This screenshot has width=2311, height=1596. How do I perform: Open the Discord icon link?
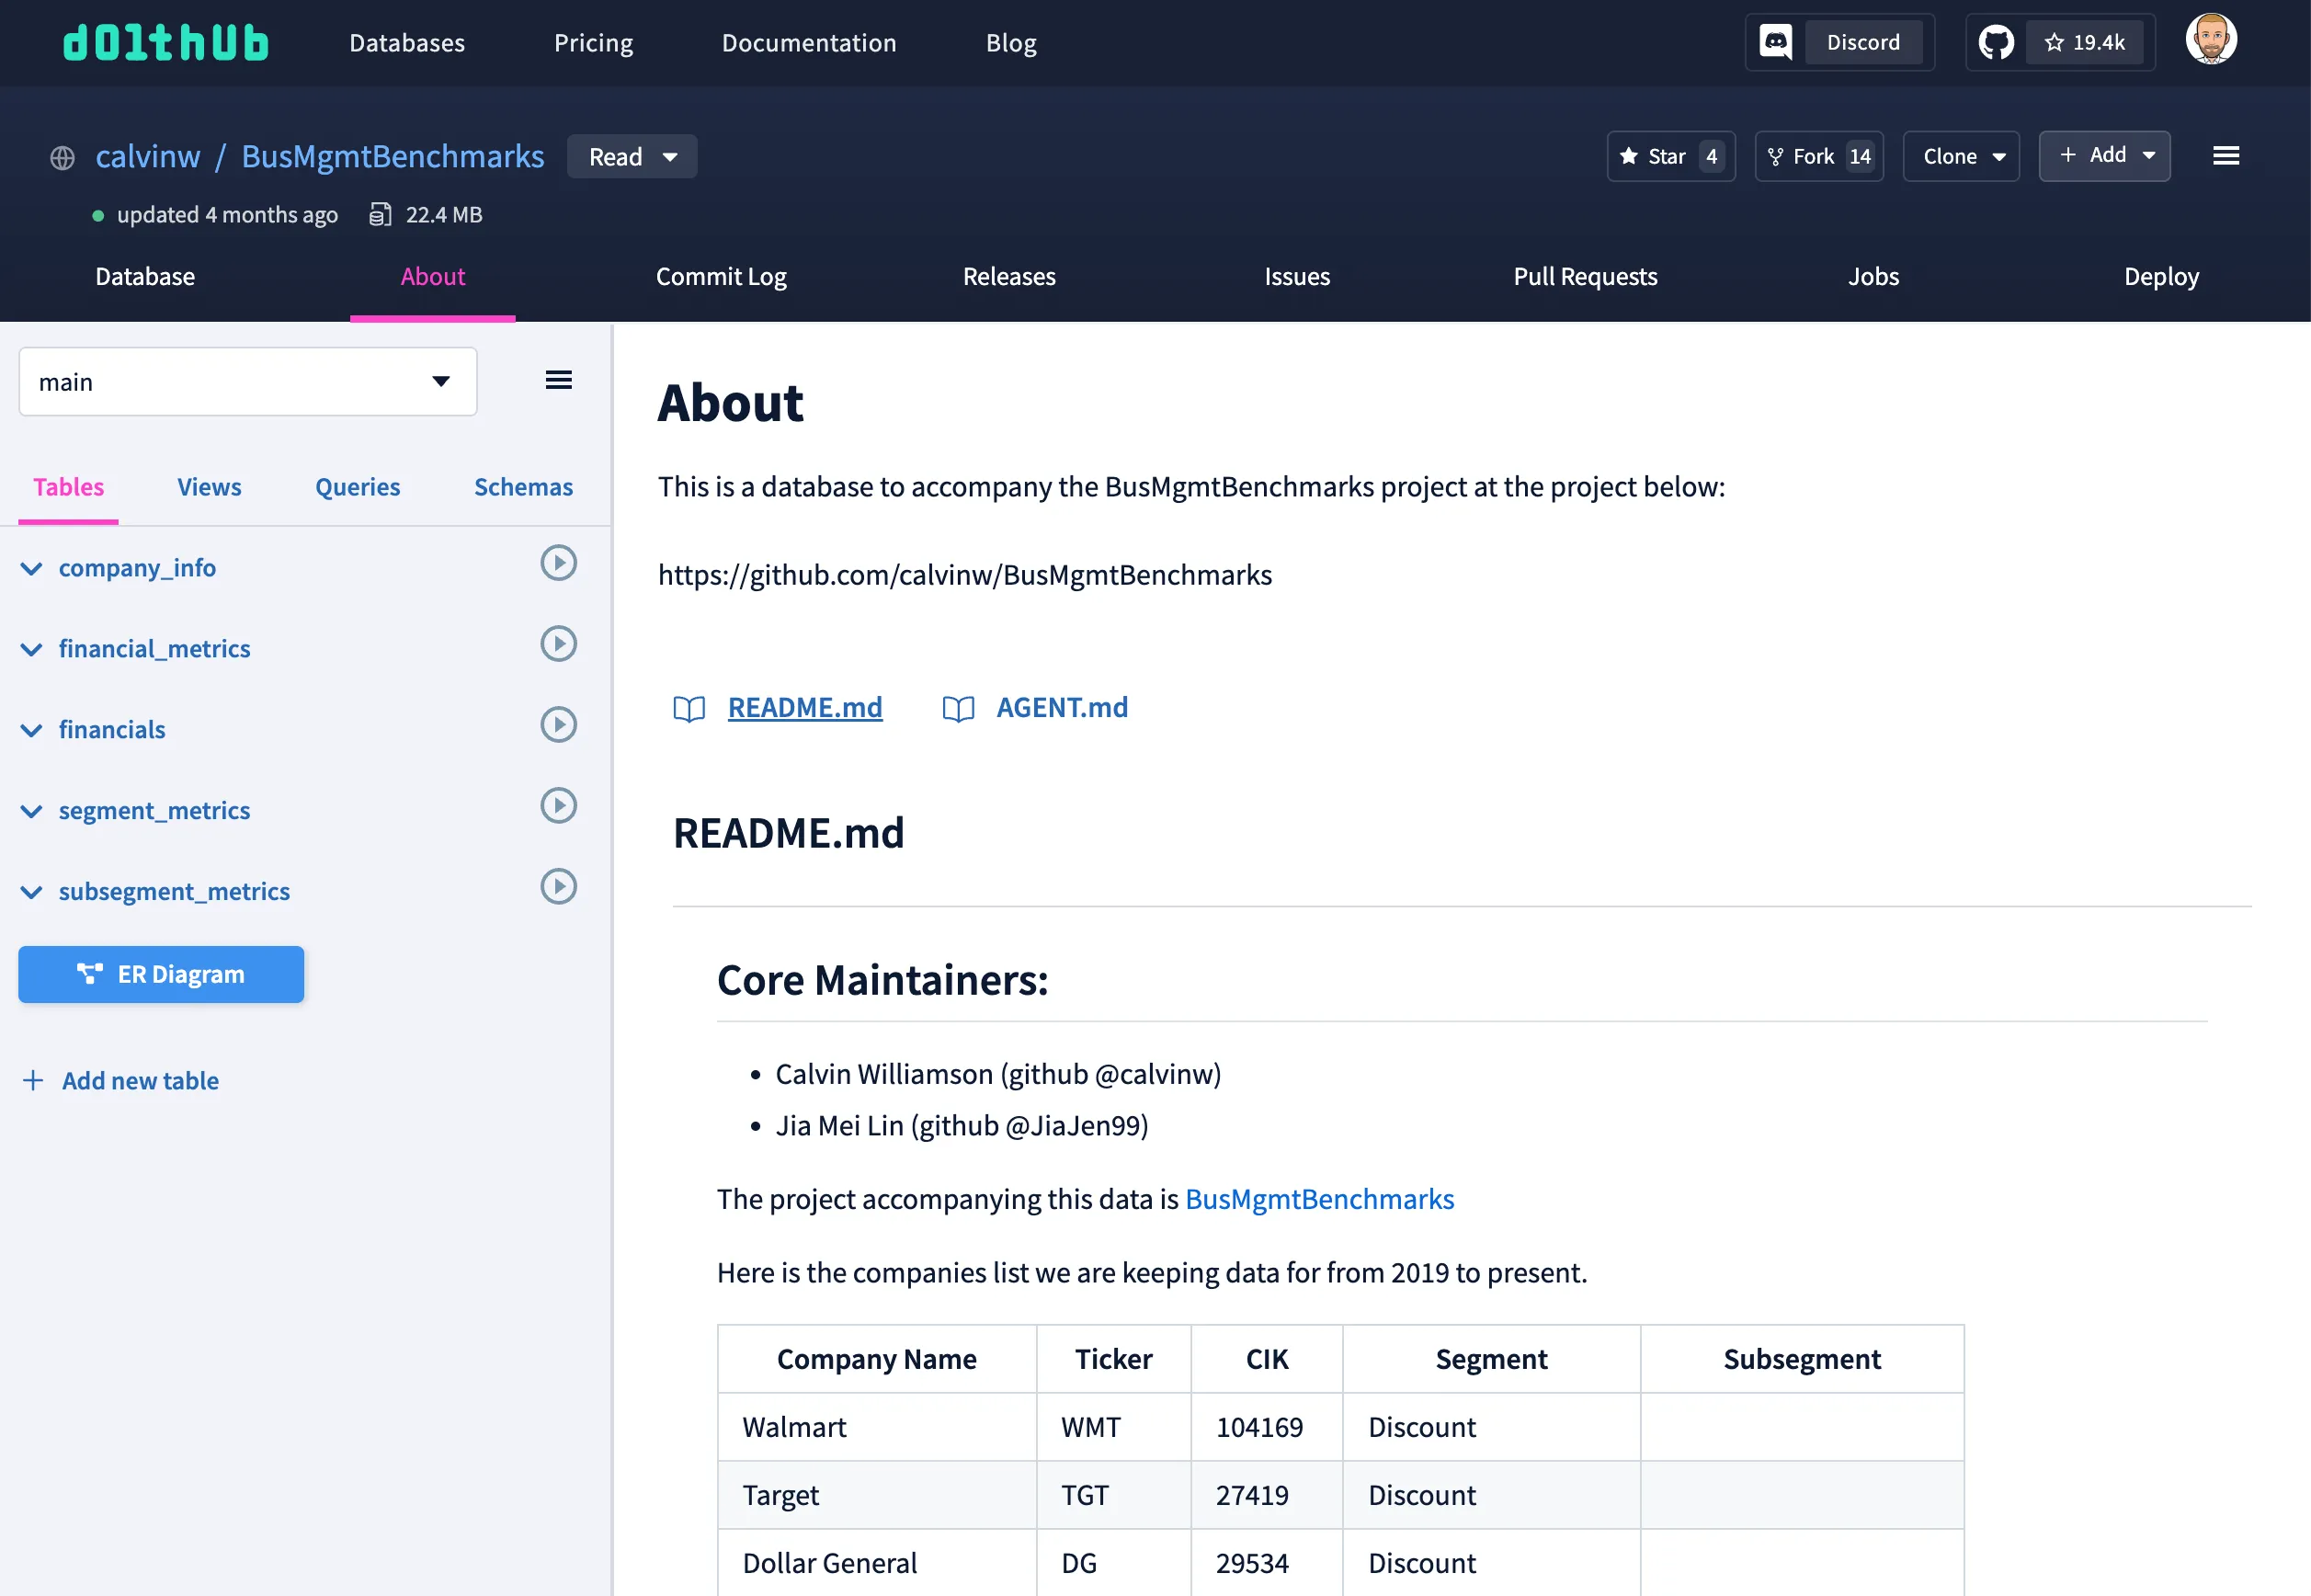tap(1775, 42)
